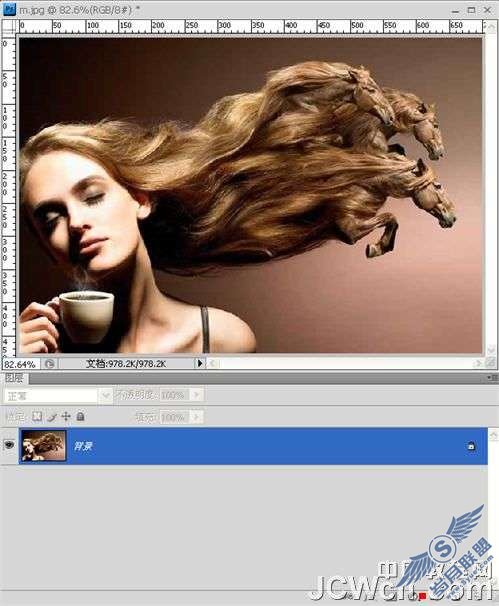Click the lock position move icon

(x=66, y=417)
